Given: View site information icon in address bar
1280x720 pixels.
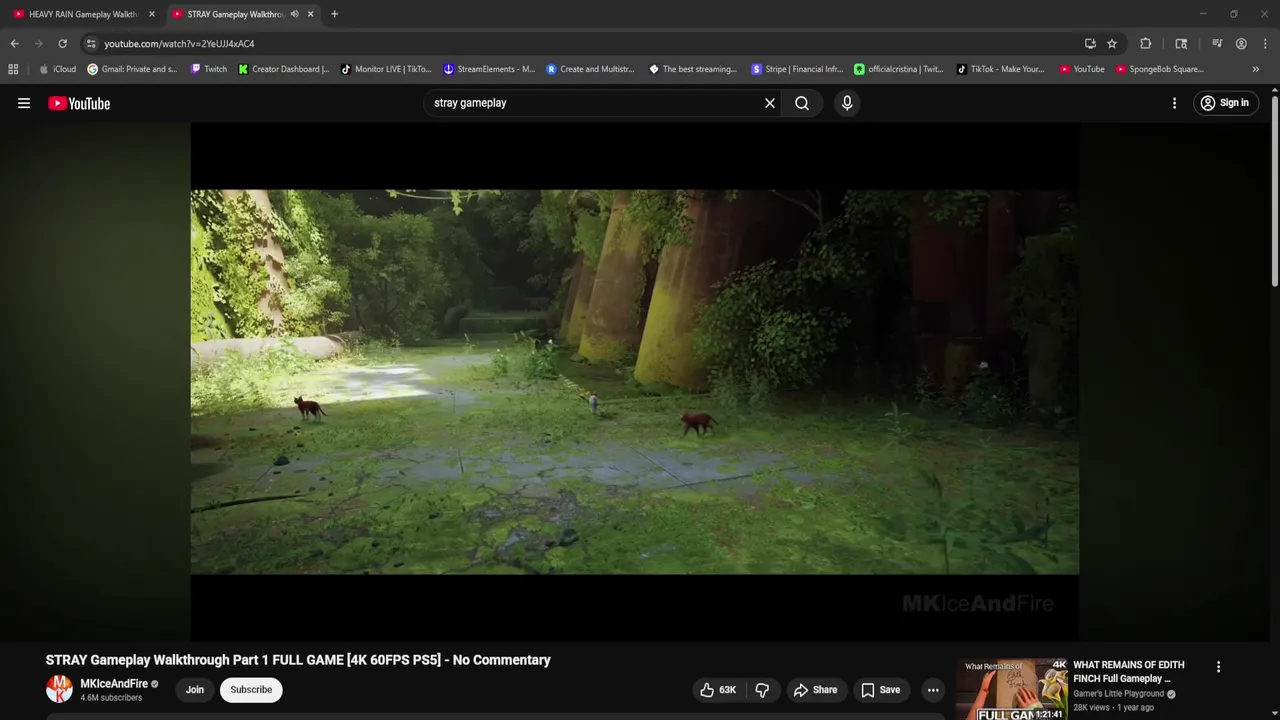Looking at the screenshot, I should [91, 44].
